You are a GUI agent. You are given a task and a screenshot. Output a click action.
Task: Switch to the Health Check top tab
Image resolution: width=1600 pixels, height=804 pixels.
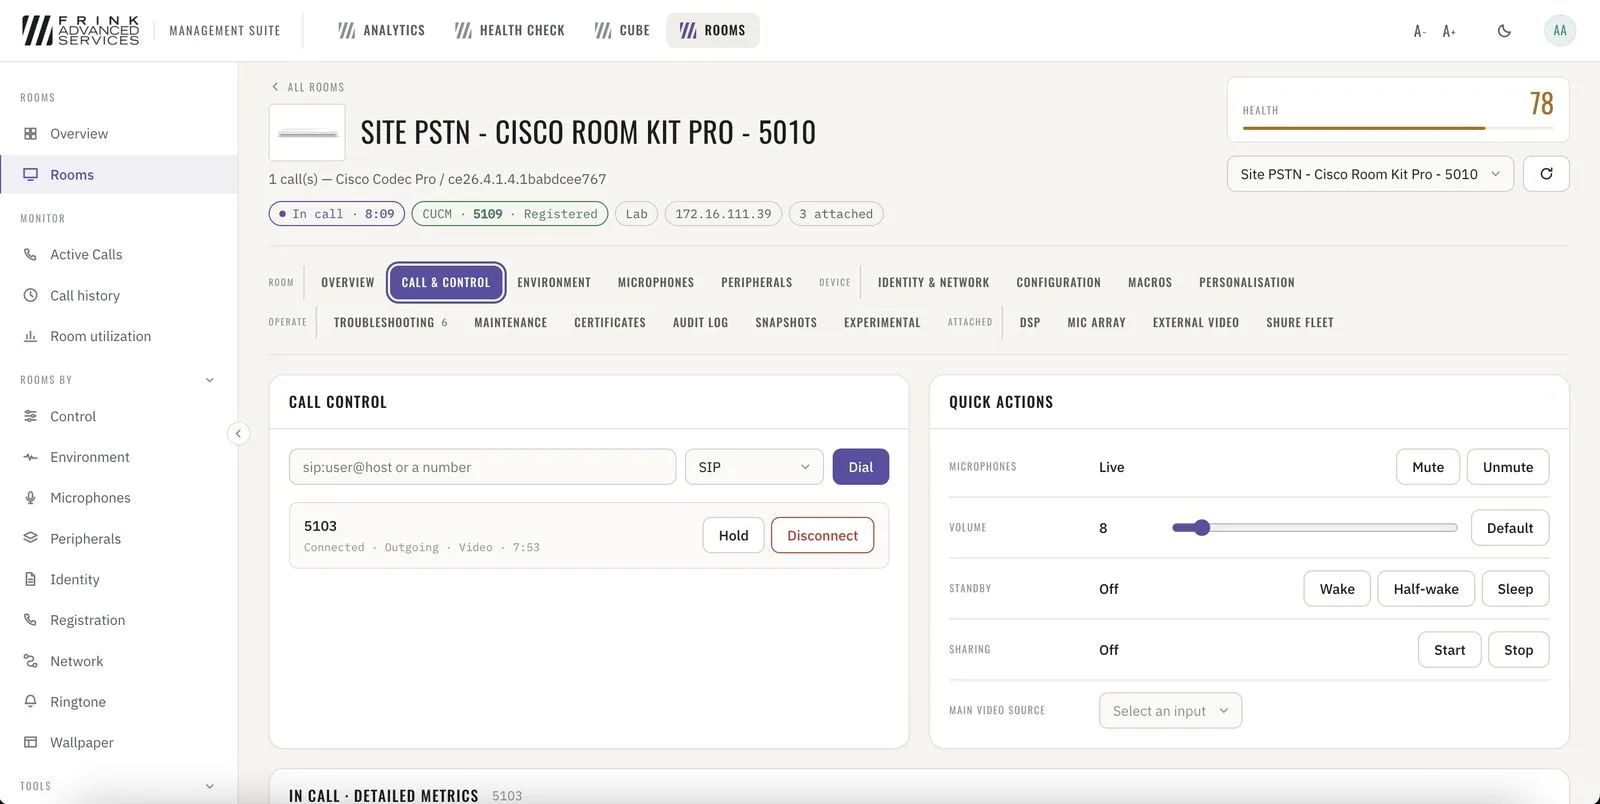tap(510, 31)
